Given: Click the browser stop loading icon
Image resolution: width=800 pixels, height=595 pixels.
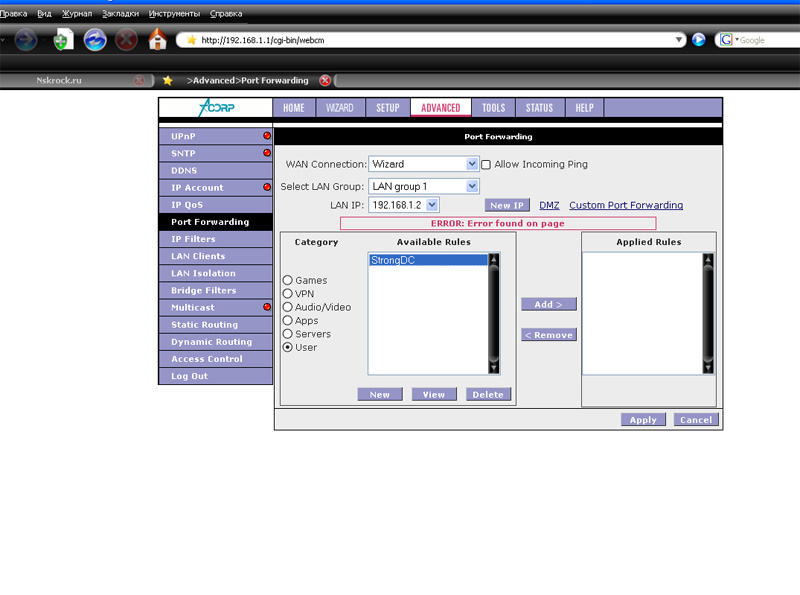Looking at the screenshot, I should point(126,40).
